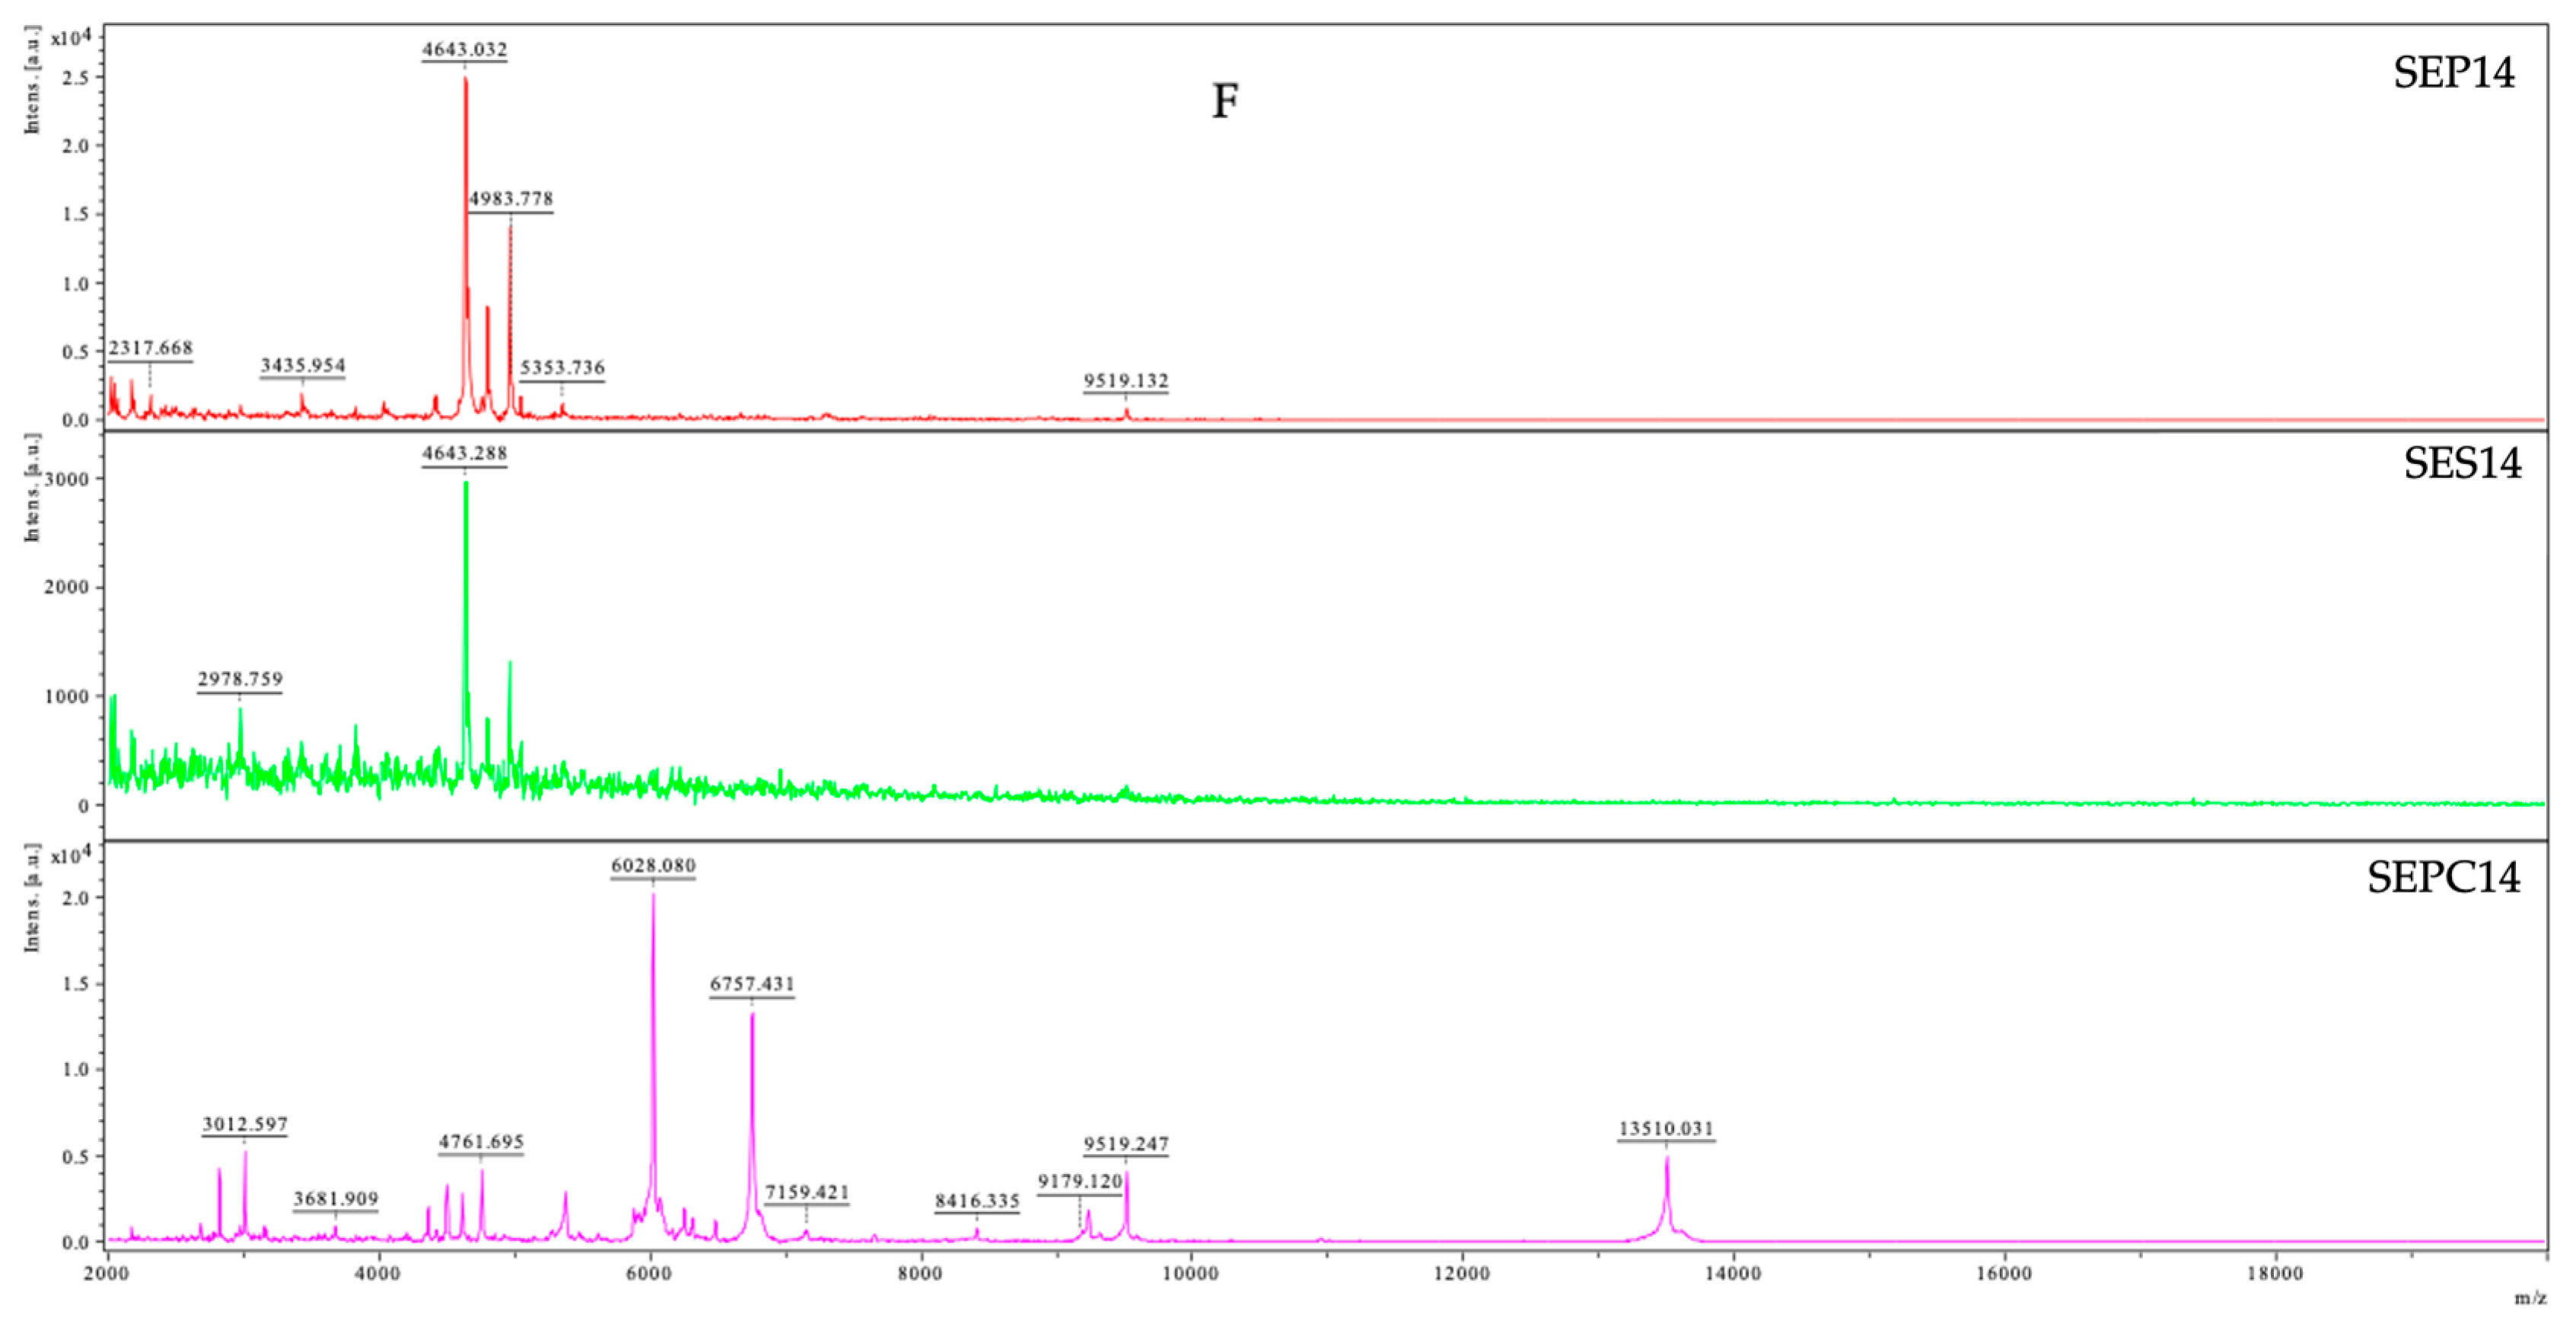Click the 3435.954 peak annotation
2576x1330 pixels.
[302, 365]
